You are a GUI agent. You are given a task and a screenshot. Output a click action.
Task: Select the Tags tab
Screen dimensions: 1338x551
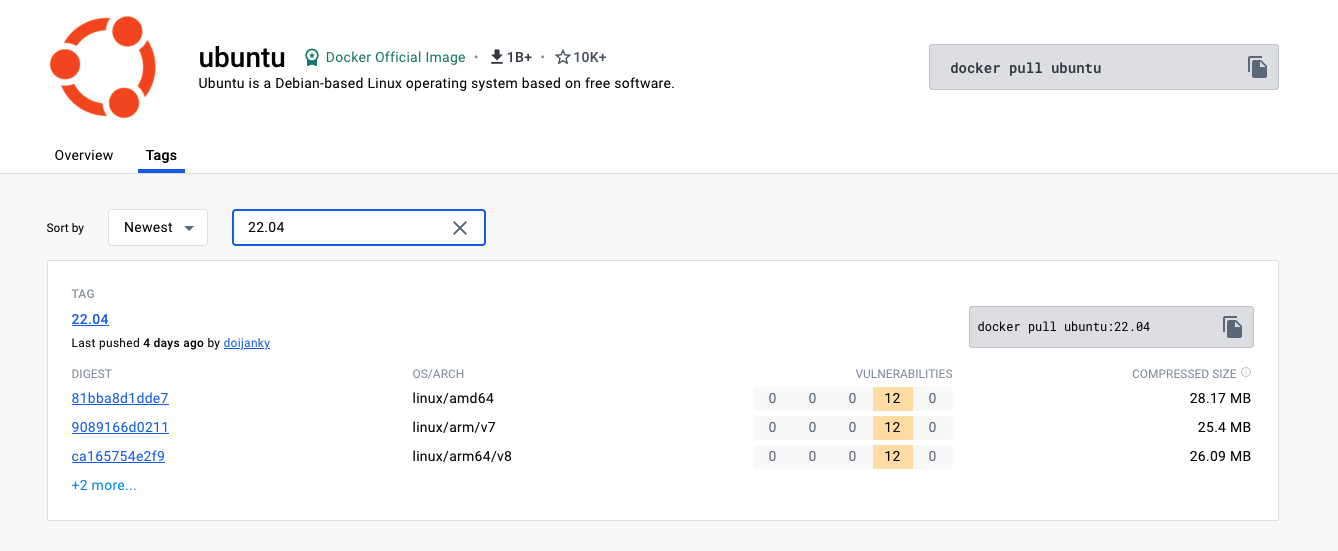pos(161,155)
